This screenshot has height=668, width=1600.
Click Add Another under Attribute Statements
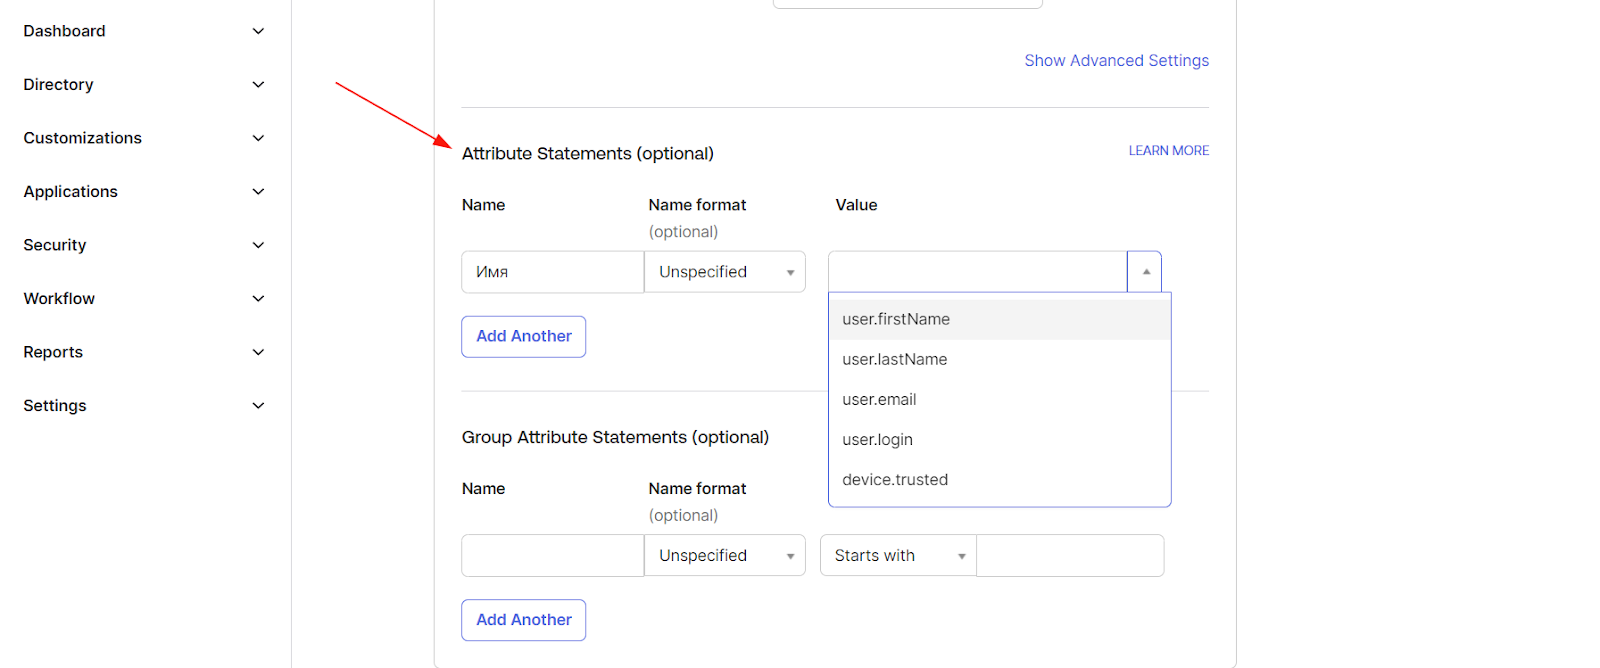[x=524, y=337]
